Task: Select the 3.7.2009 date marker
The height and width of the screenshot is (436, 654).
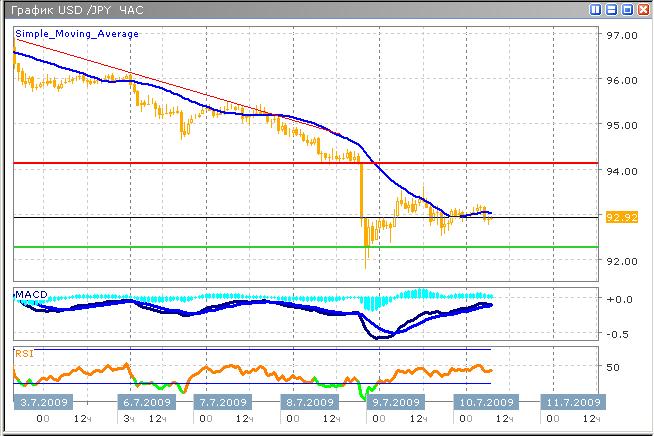Action: coord(41,402)
